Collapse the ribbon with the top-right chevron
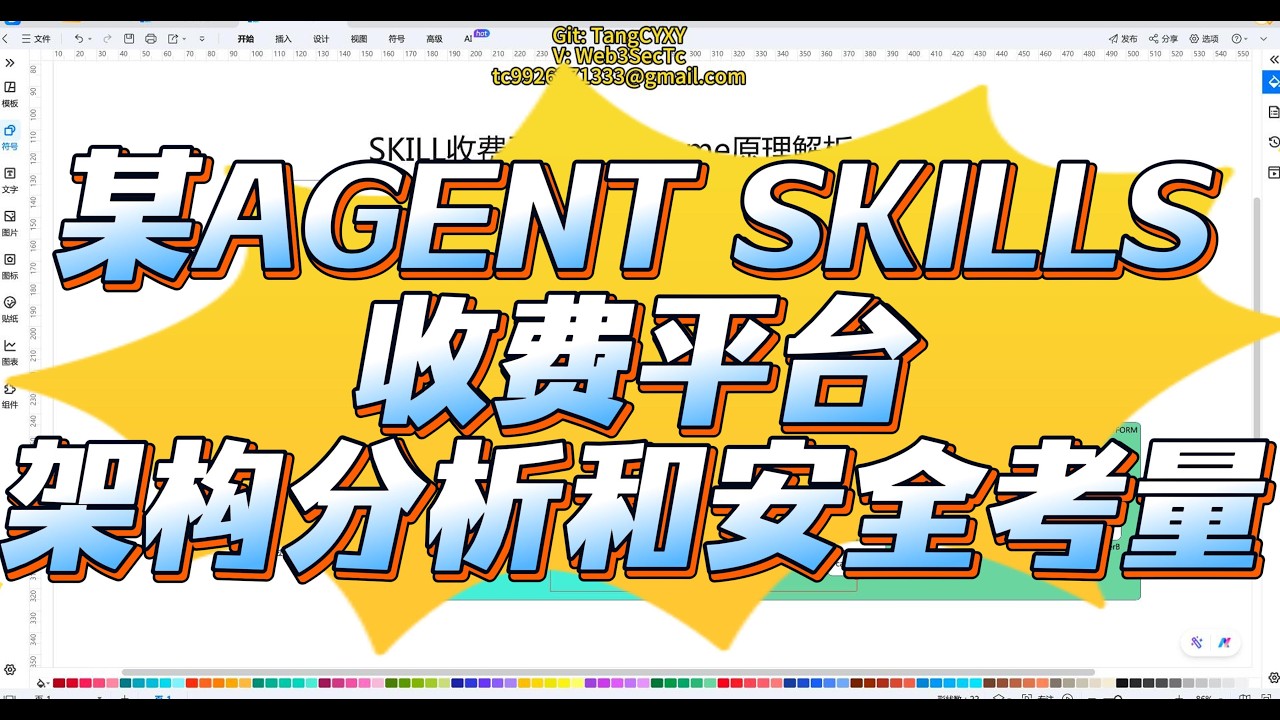 pos(1263,38)
